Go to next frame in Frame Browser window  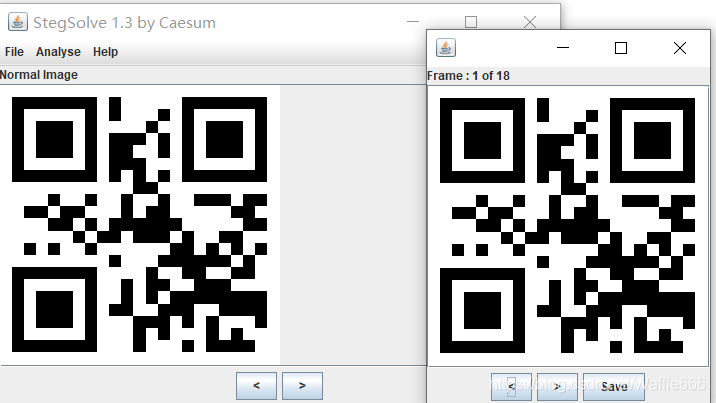click(x=557, y=387)
